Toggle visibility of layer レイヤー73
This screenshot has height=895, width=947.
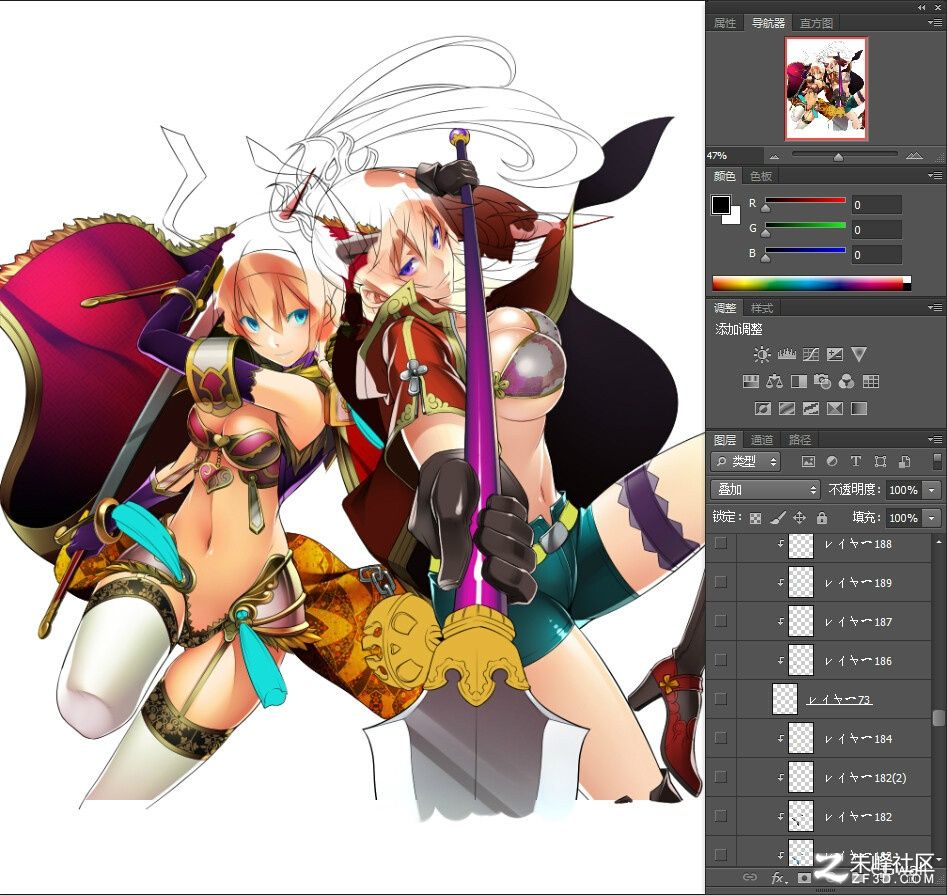point(721,699)
